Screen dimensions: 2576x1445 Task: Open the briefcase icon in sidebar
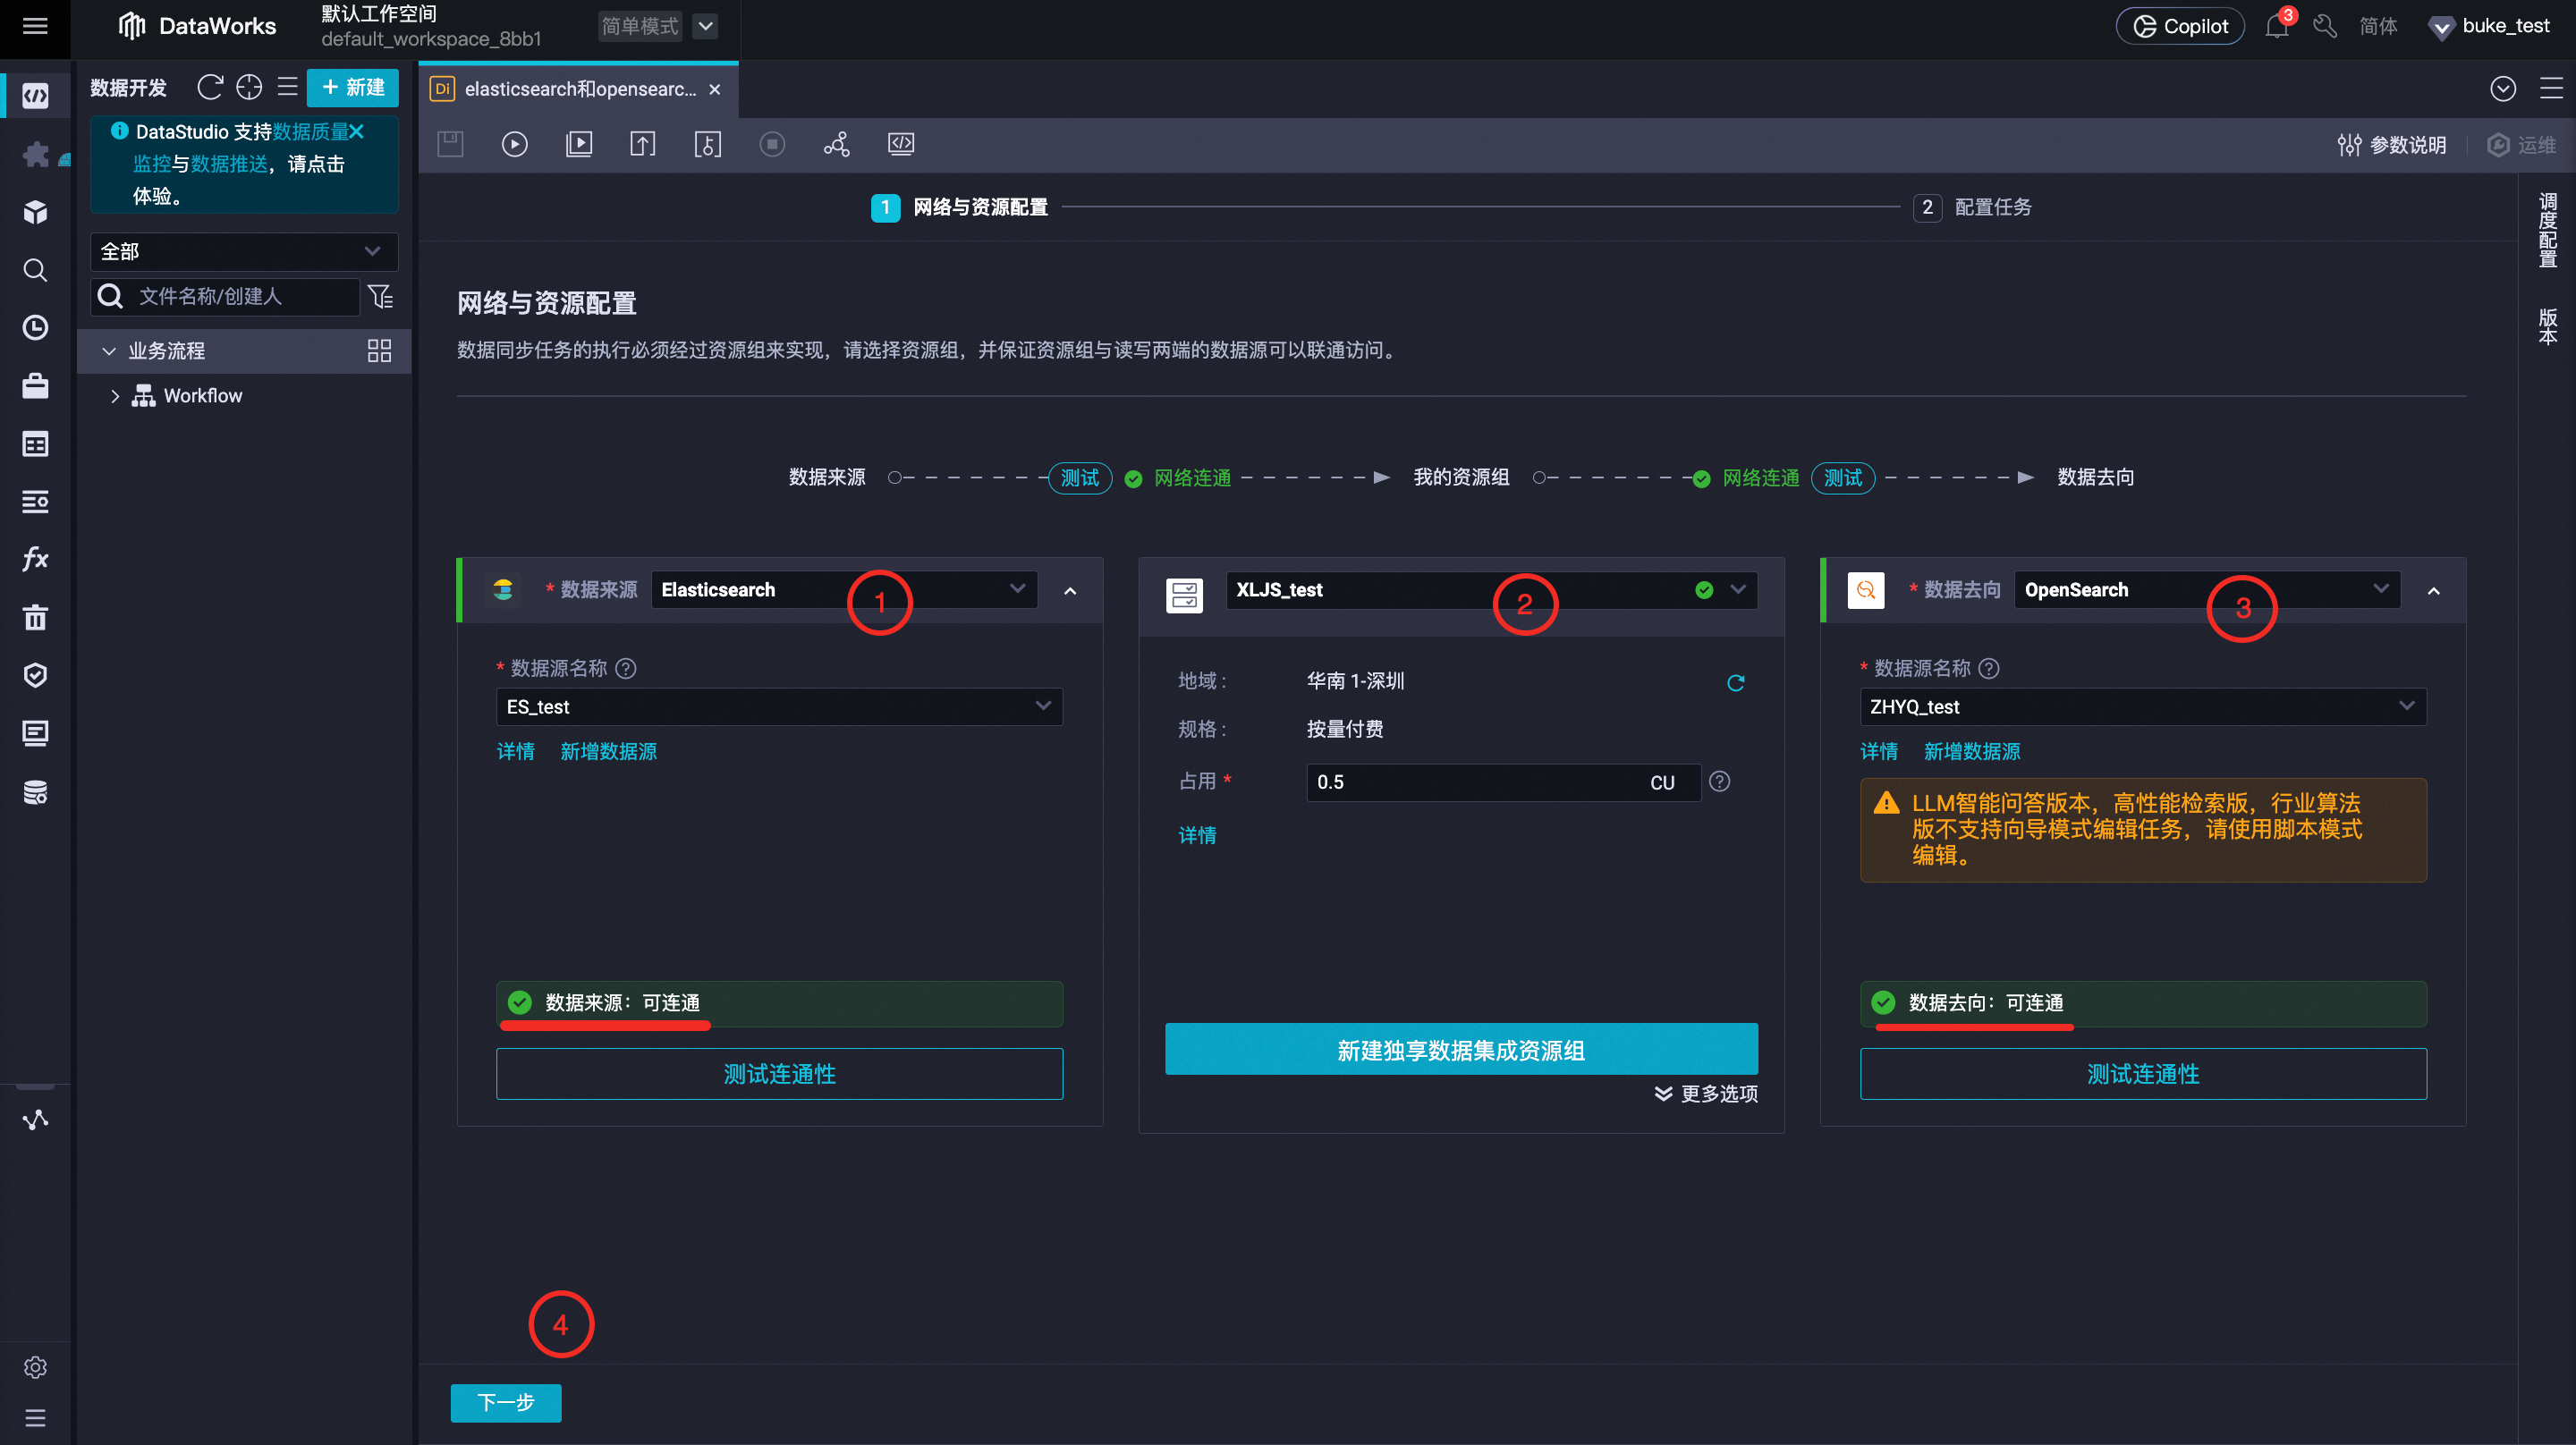(35, 386)
